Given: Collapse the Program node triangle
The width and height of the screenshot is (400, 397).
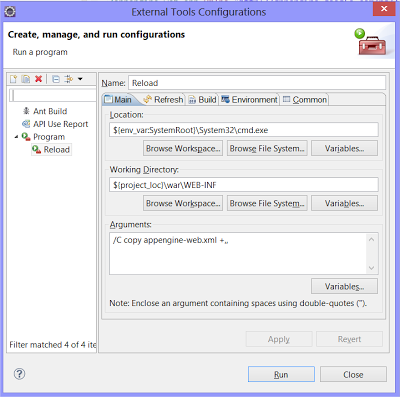Looking at the screenshot, I should tap(16, 137).
